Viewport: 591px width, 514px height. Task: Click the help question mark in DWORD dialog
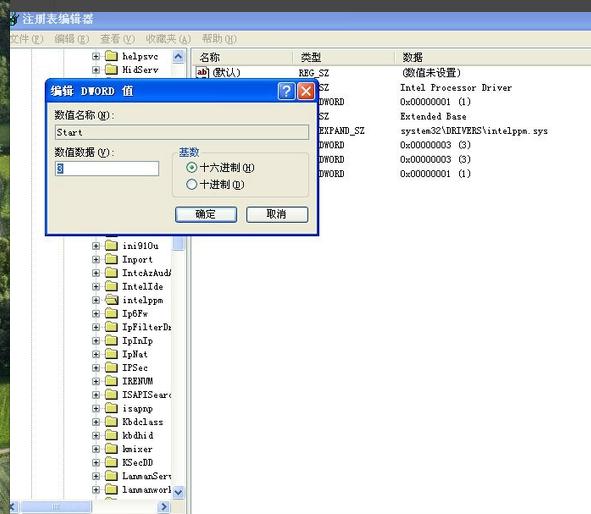(286, 91)
